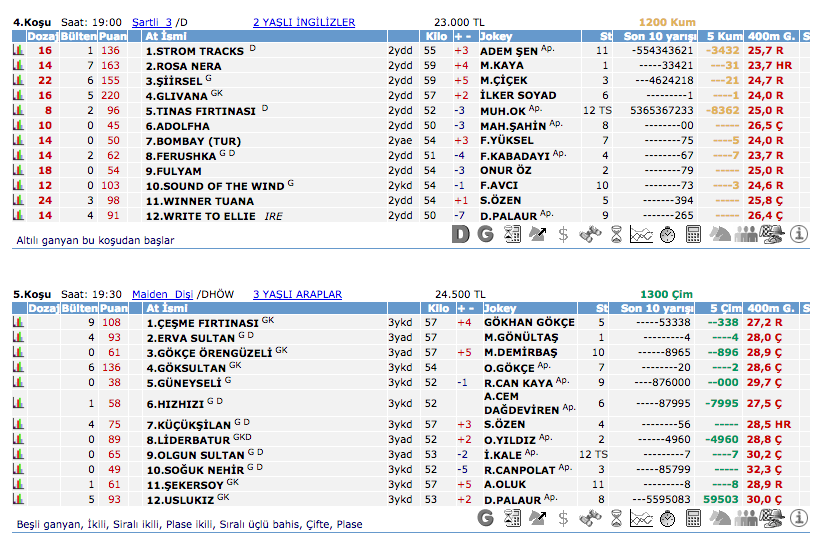Open the line chart icon for race 5
Viewport: 827px width, 546px height.
pyautogui.click(x=642, y=518)
